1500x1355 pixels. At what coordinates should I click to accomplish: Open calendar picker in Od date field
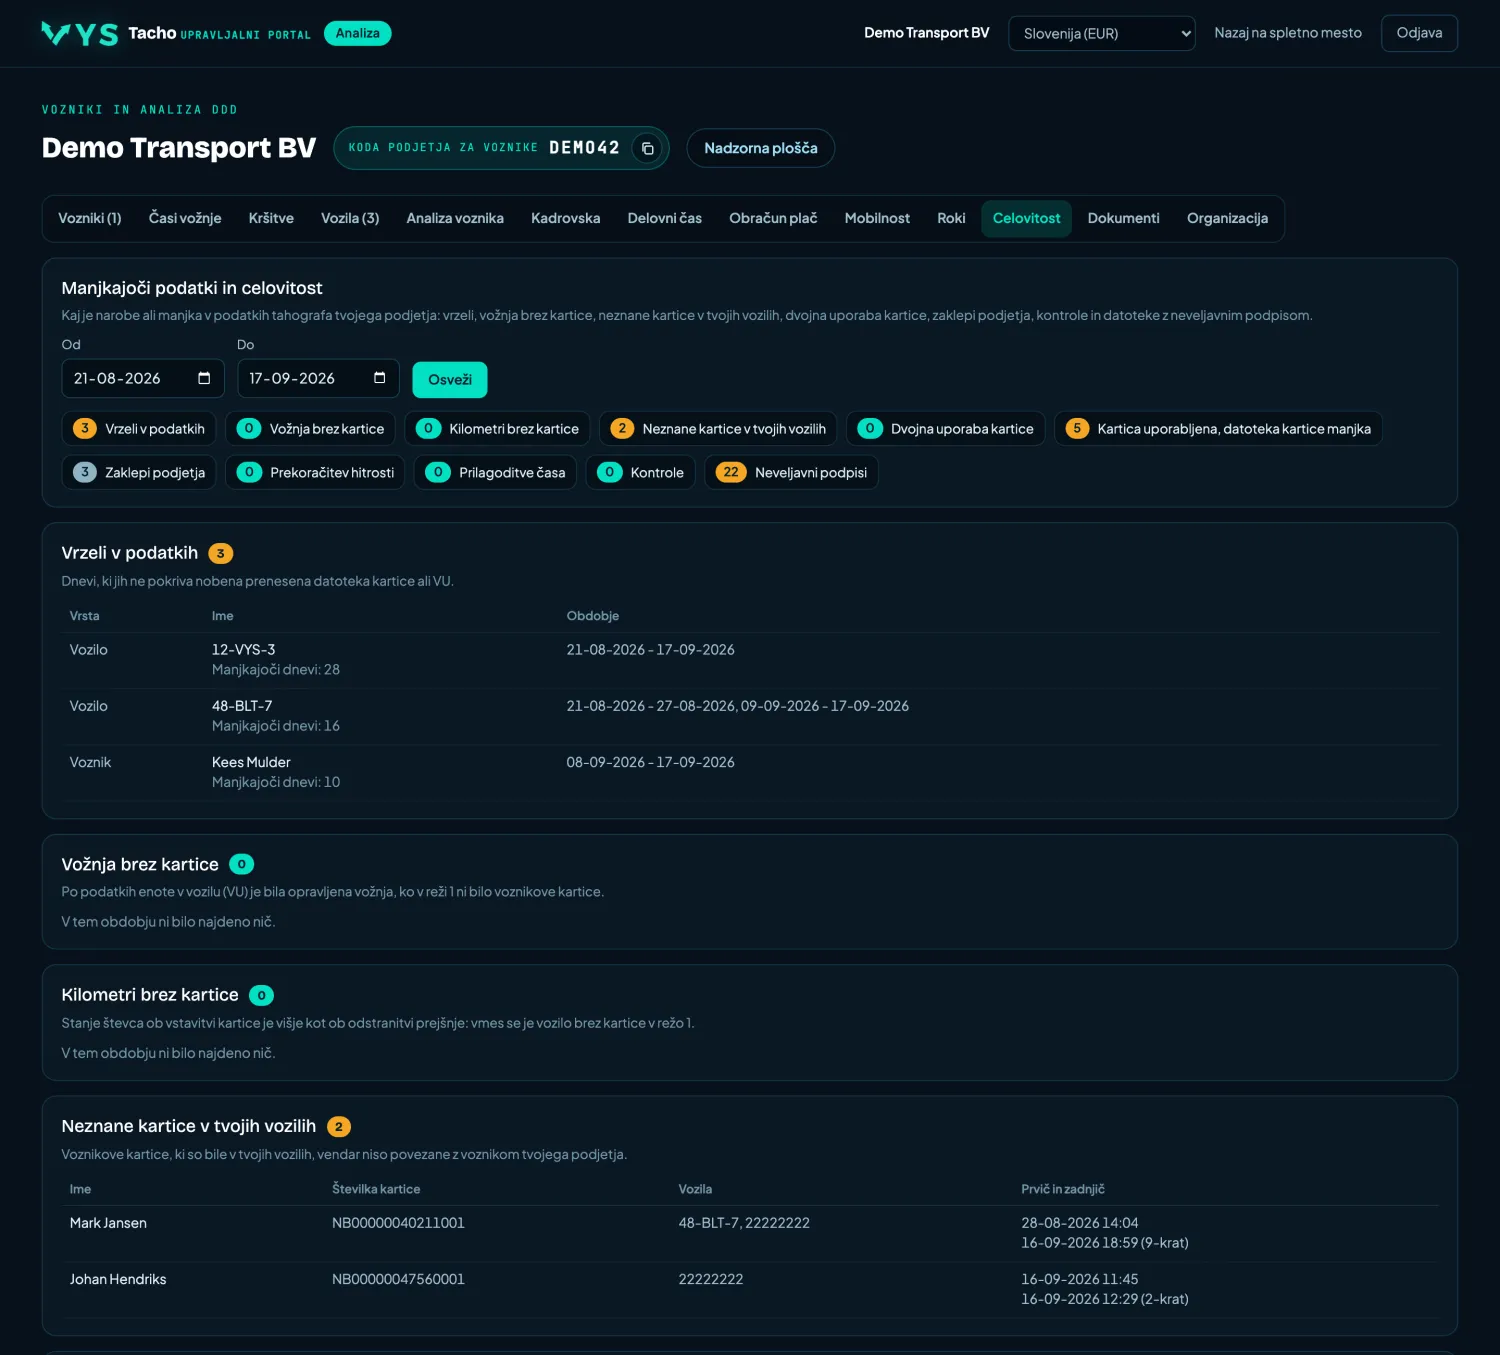click(x=204, y=378)
